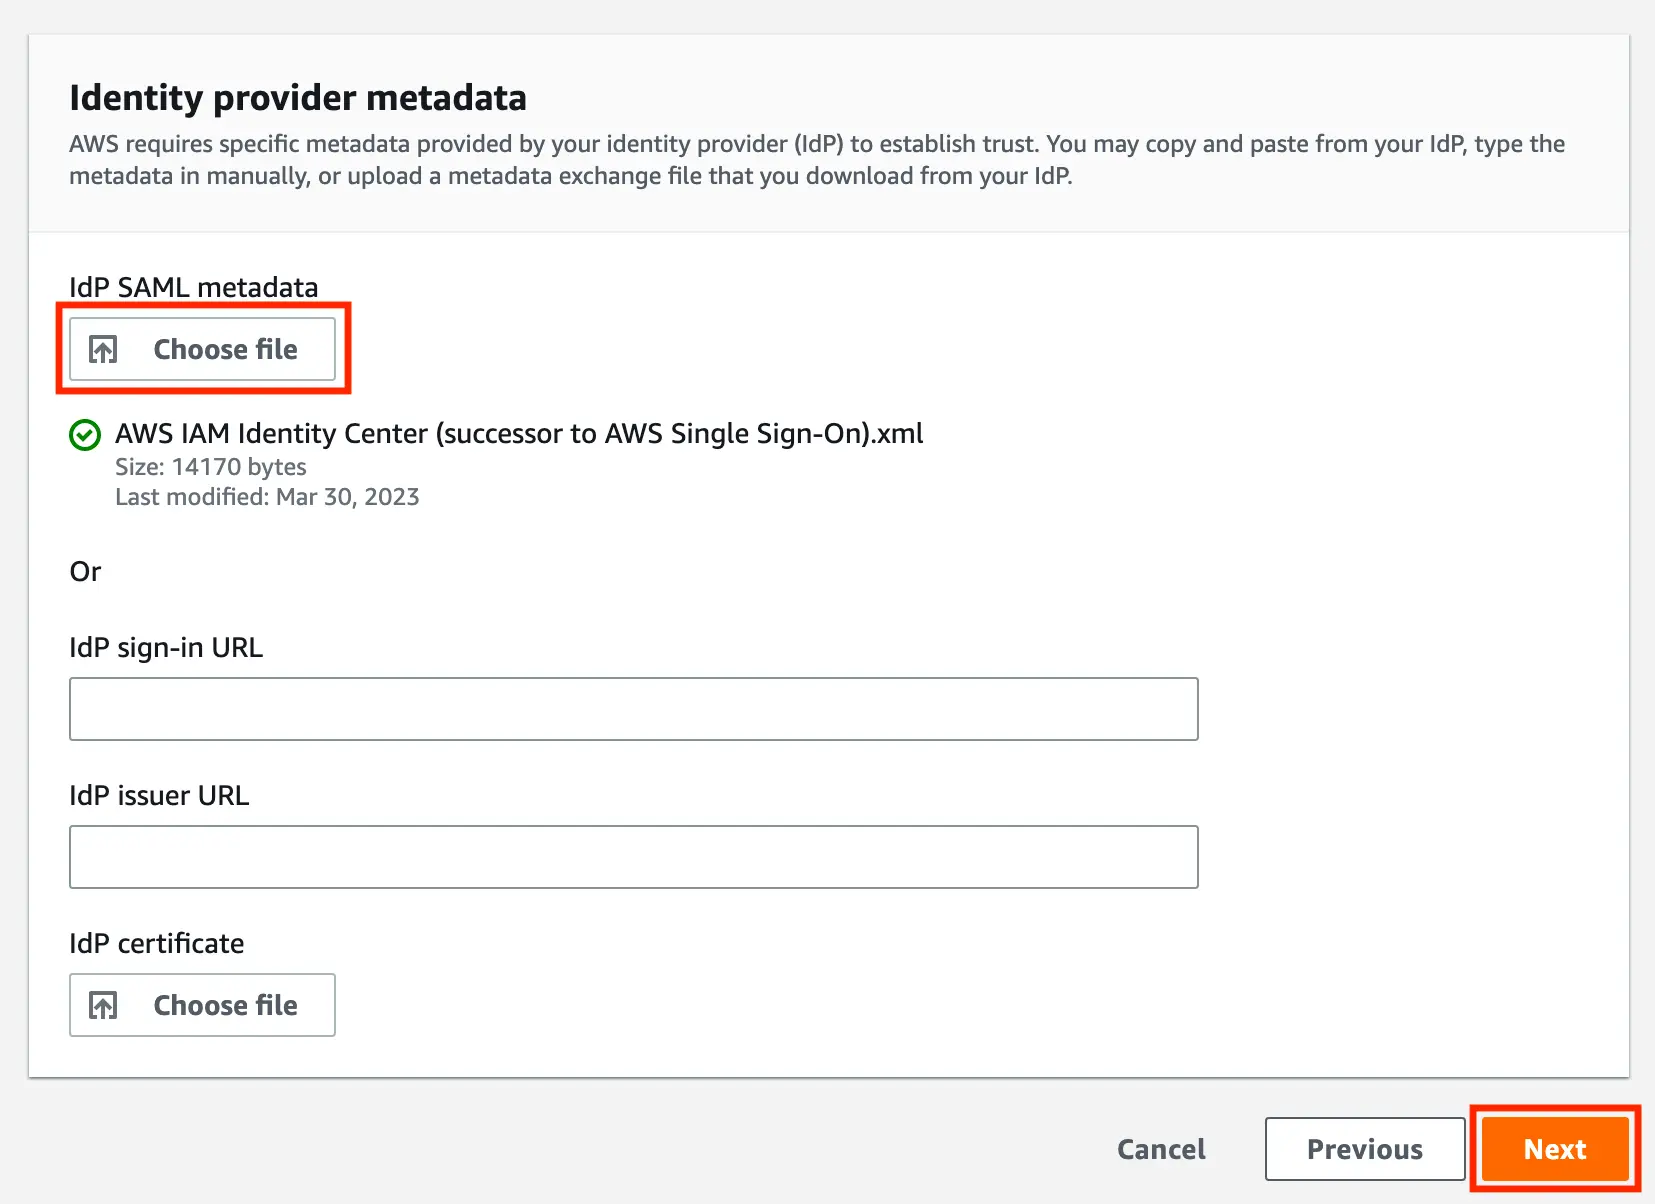This screenshot has width=1655, height=1204.
Task: Click the AWS metadata description paragraph
Action: coord(816,160)
